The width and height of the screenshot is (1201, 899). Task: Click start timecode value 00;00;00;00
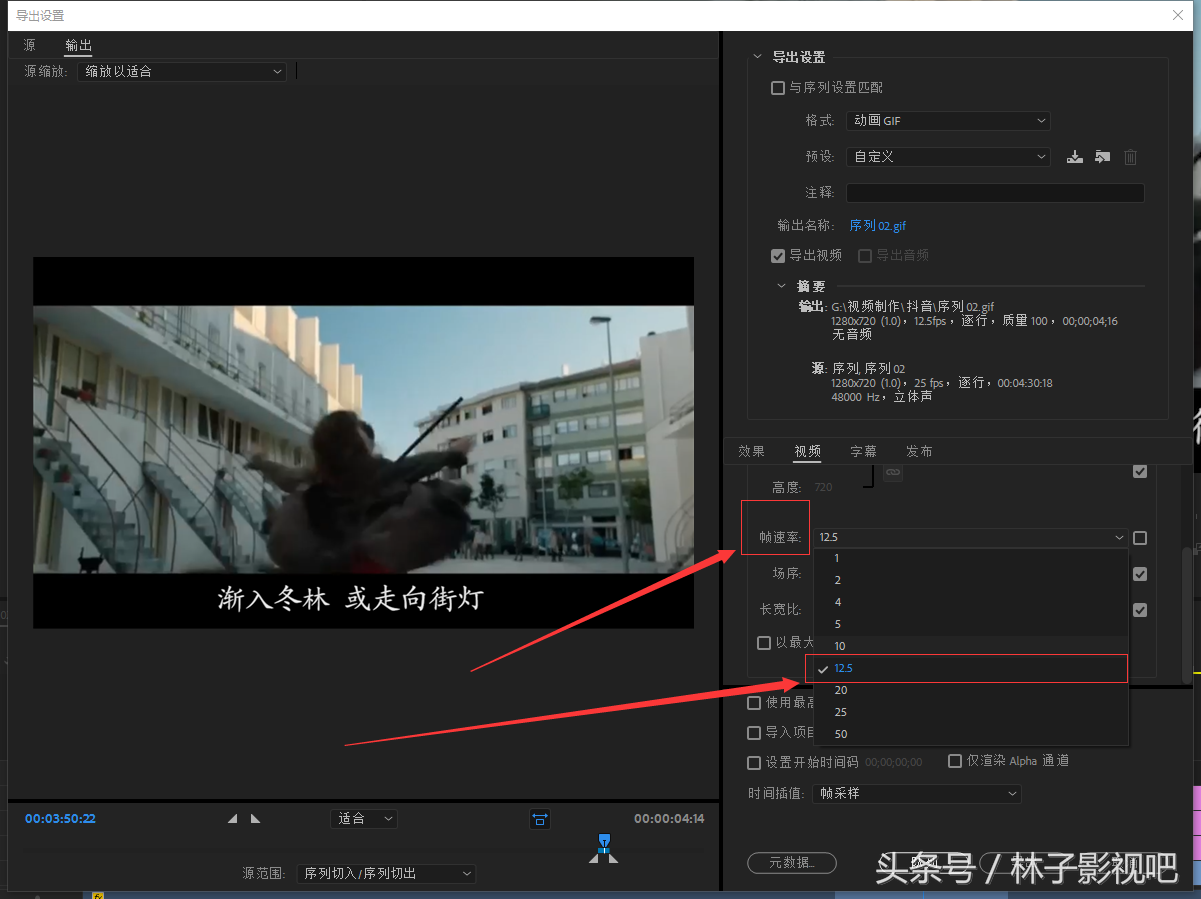click(894, 762)
